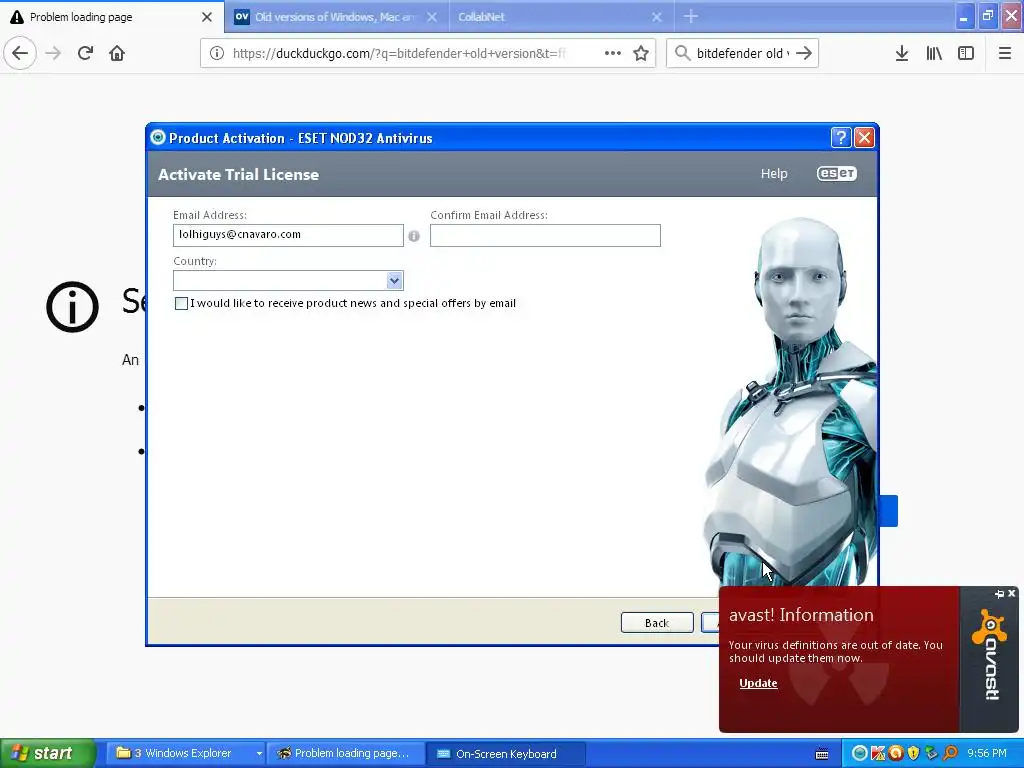The image size is (1024, 768).
Task: Expand the Windows Explorer taskbar group arrow
Action: tap(259, 754)
